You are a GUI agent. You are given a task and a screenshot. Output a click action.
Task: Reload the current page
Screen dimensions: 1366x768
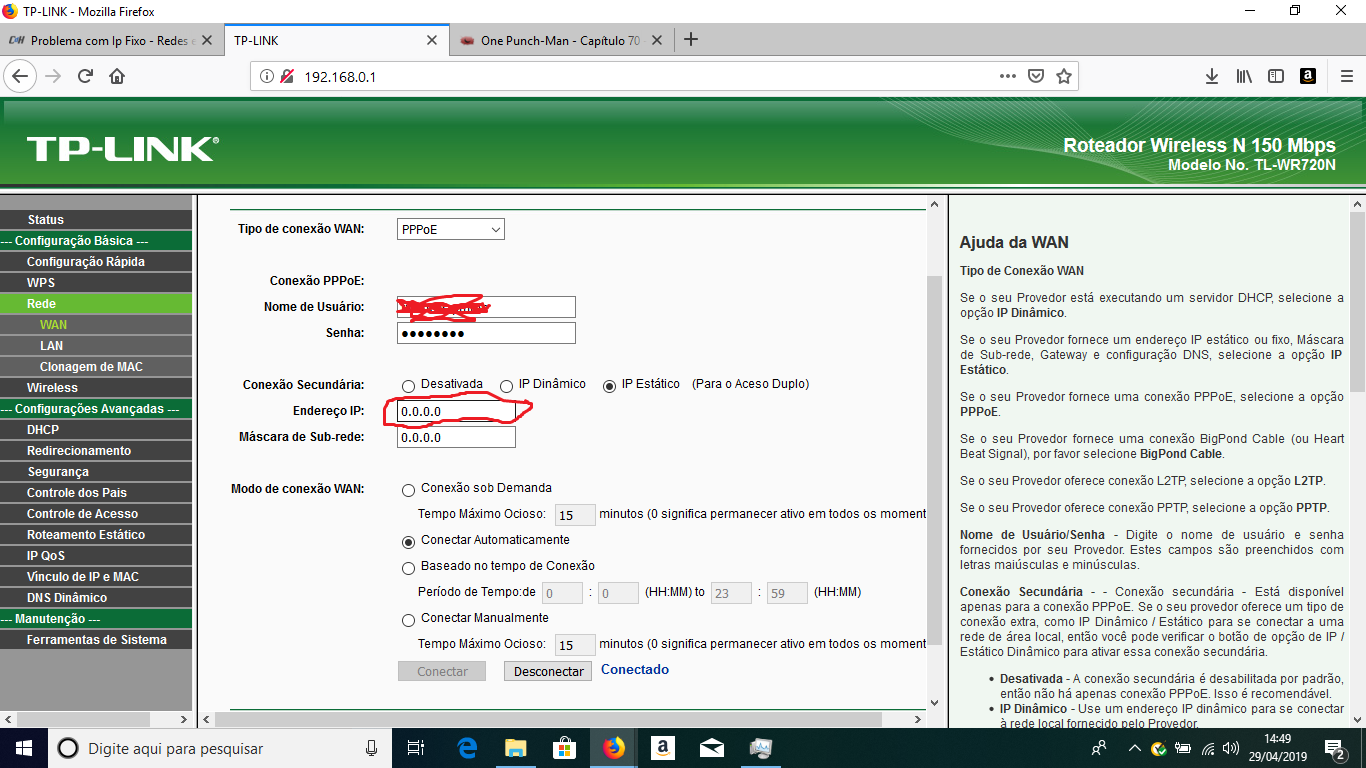(x=86, y=76)
